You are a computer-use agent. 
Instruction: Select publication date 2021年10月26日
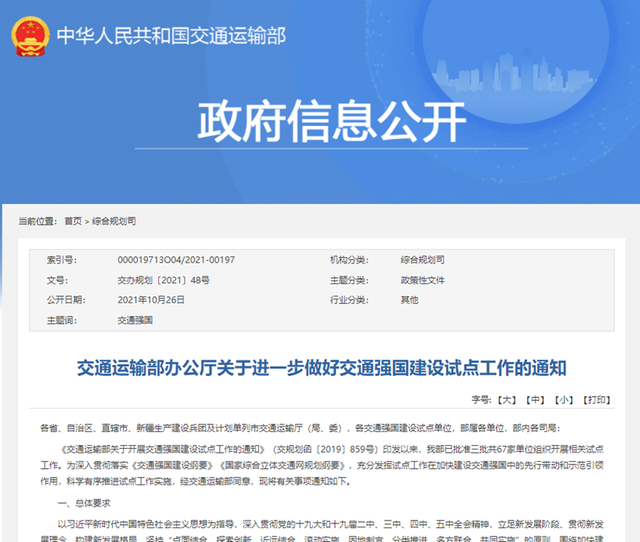[151, 300]
